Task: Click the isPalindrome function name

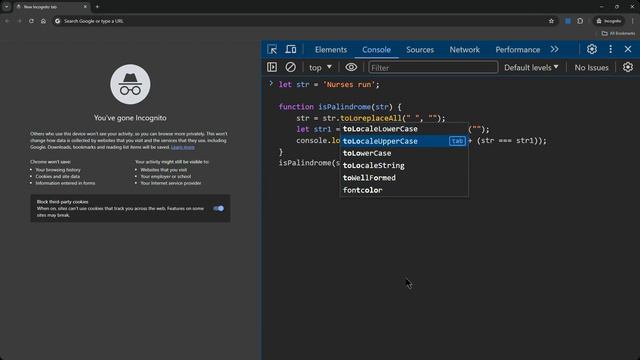Action: (x=344, y=107)
